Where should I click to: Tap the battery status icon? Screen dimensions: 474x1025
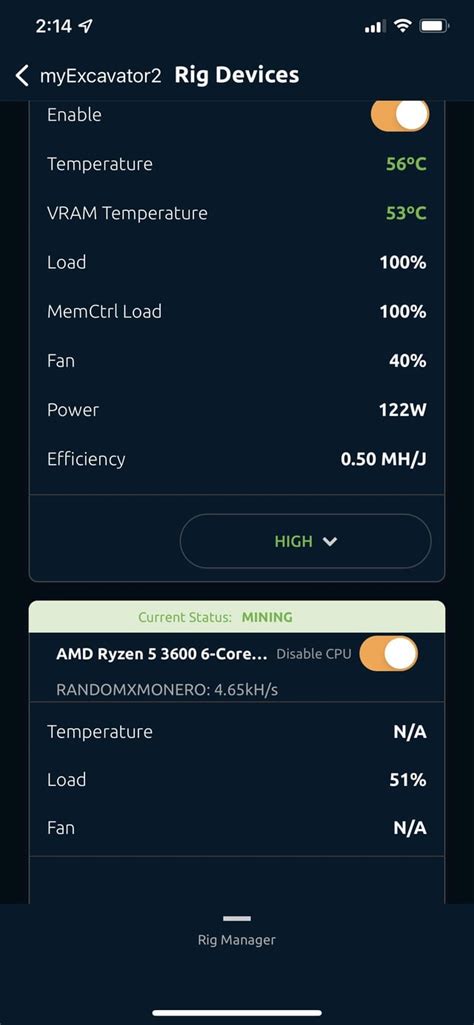coord(434,27)
